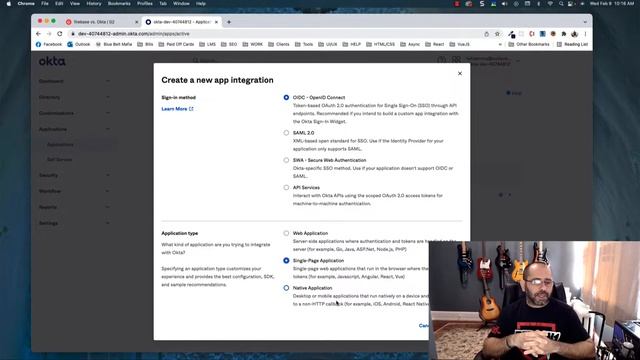
Task: Choose the Native Application type
Action: 286,288
